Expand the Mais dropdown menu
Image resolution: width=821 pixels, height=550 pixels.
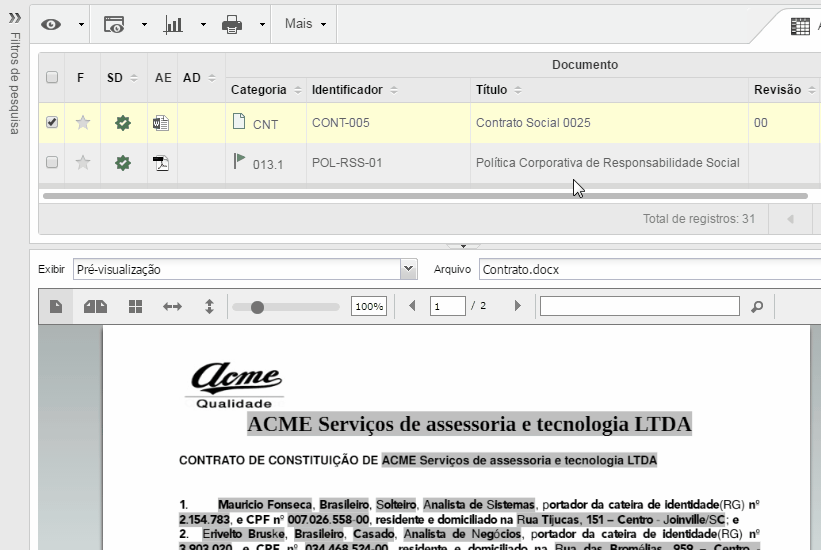pos(305,25)
